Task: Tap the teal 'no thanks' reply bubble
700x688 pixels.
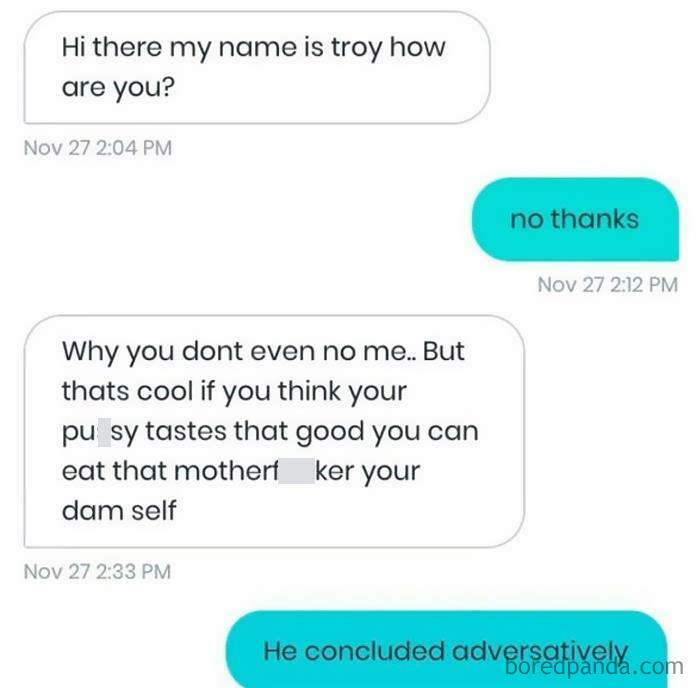Action: [575, 219]
